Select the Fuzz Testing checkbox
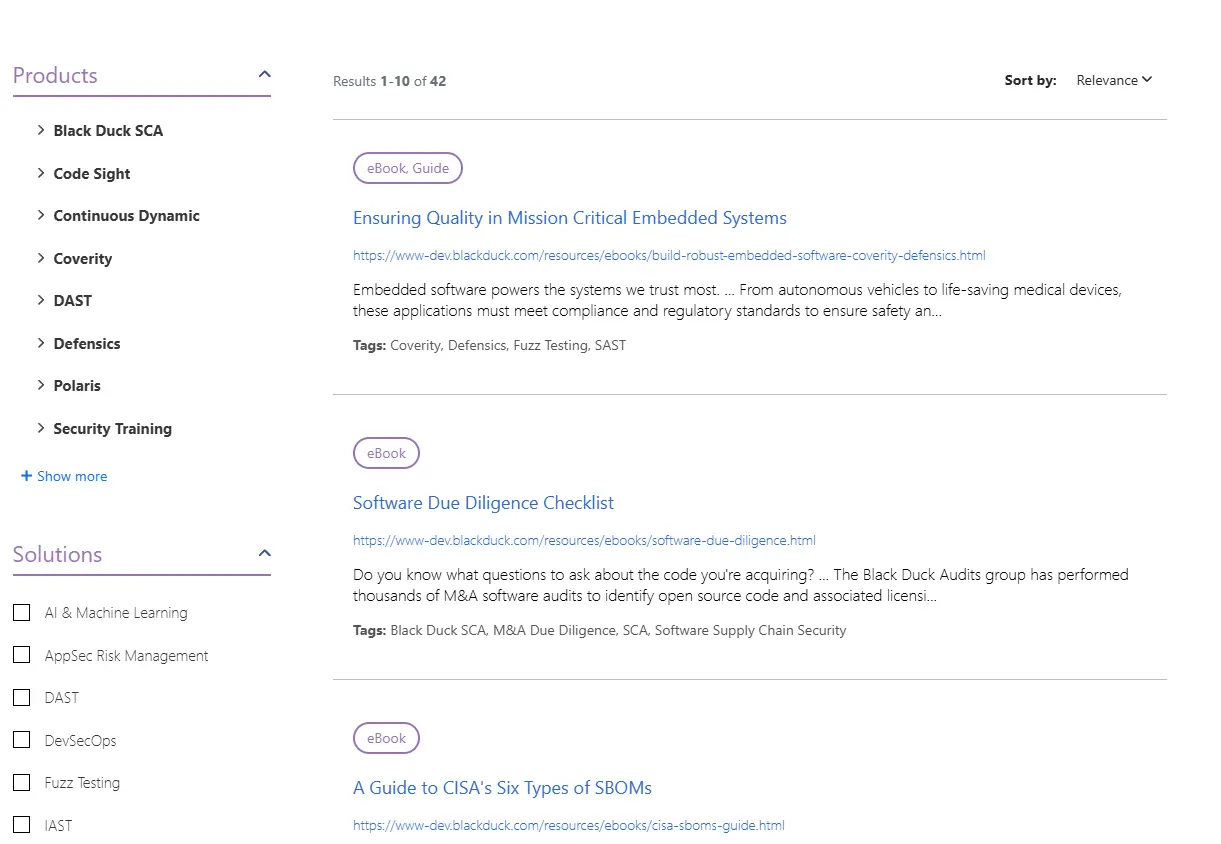The height and width of the screenshot is (844, 1221). [21, 783]
